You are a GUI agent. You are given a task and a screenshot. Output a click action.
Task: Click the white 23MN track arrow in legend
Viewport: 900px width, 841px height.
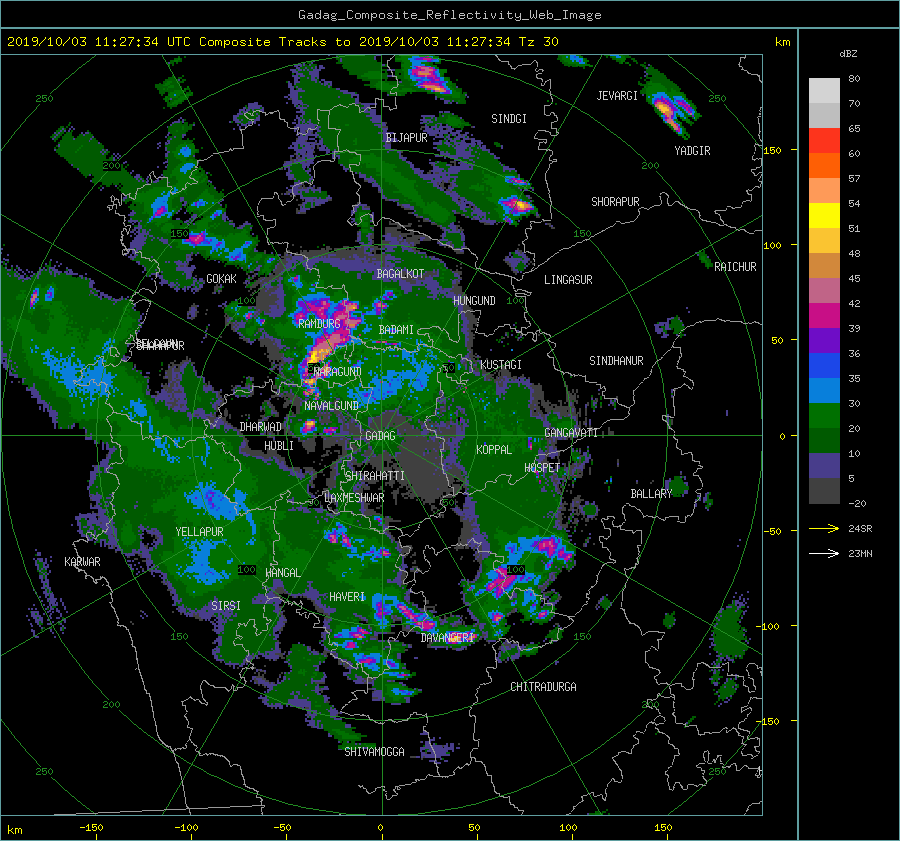pyautogui.click(x=824, y=553)
